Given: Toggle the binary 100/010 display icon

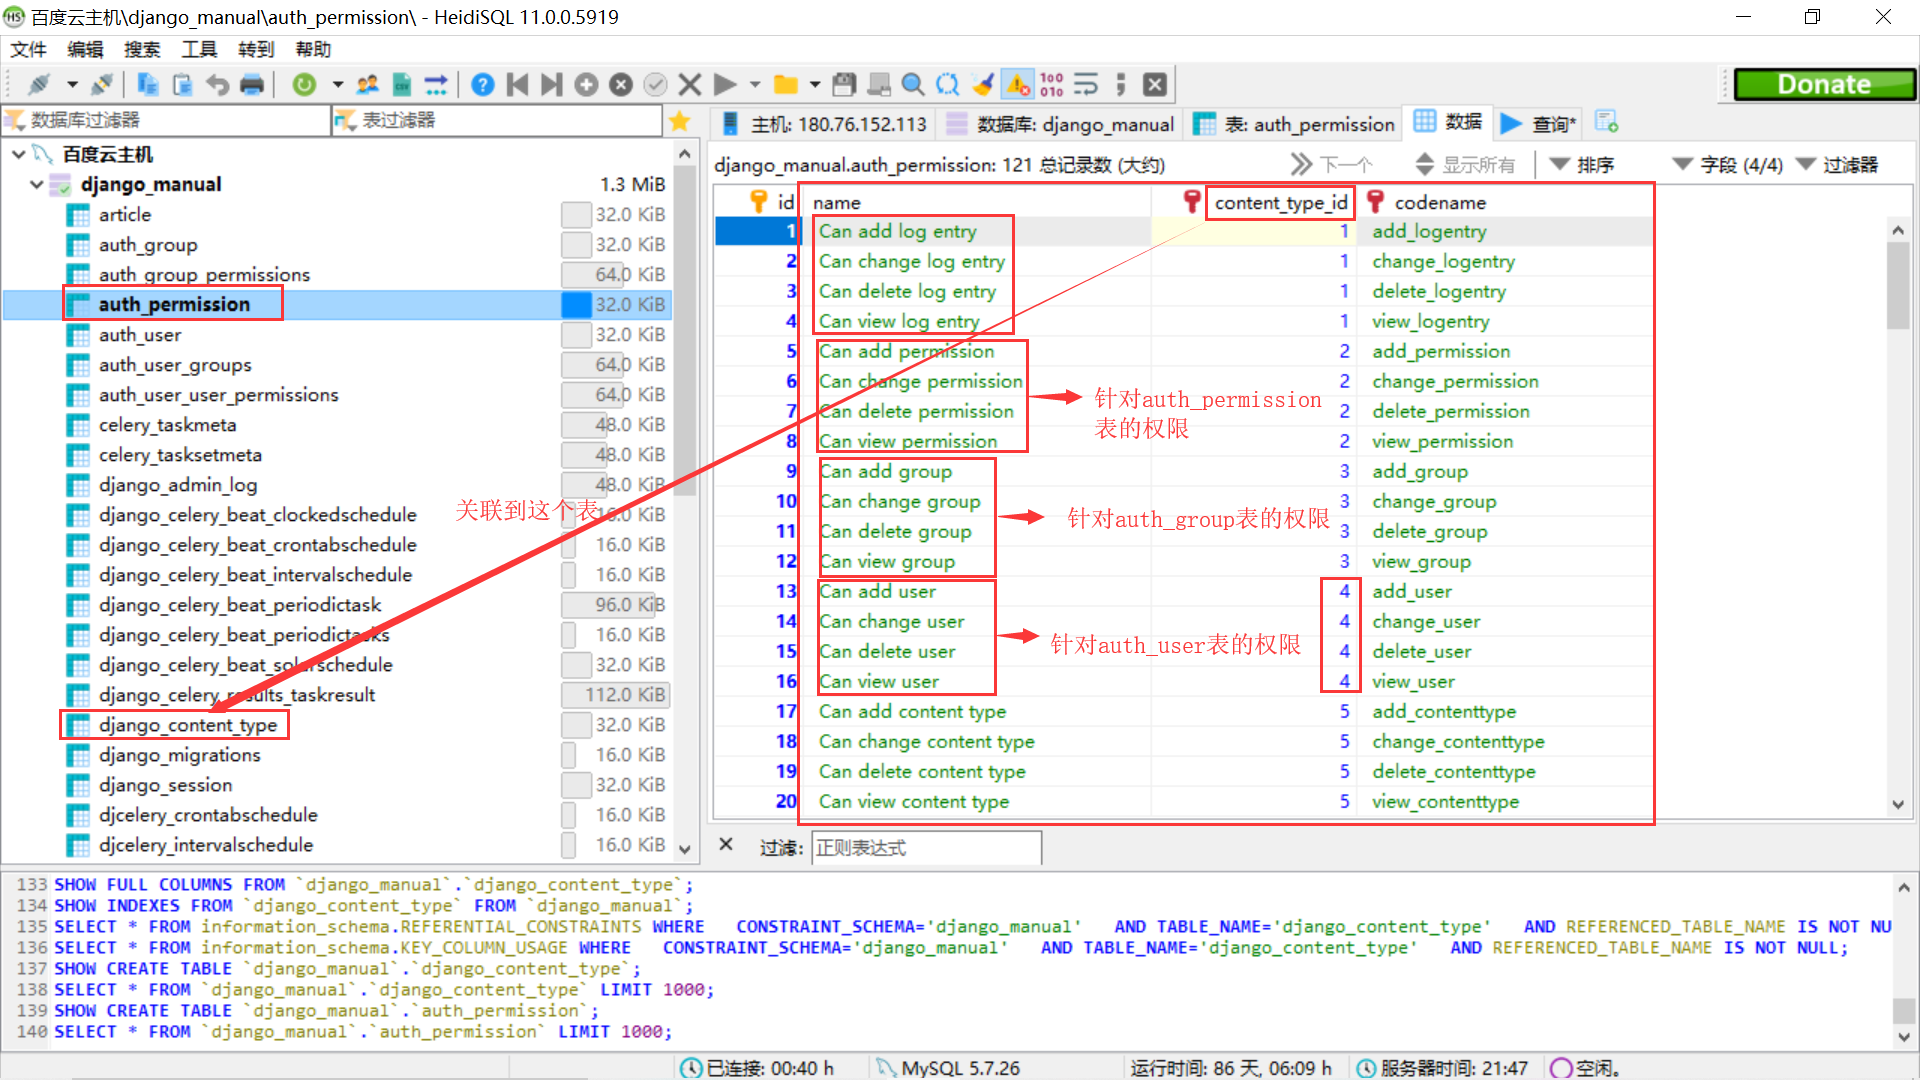Looking at the screenshot, I should point(1052,85).
